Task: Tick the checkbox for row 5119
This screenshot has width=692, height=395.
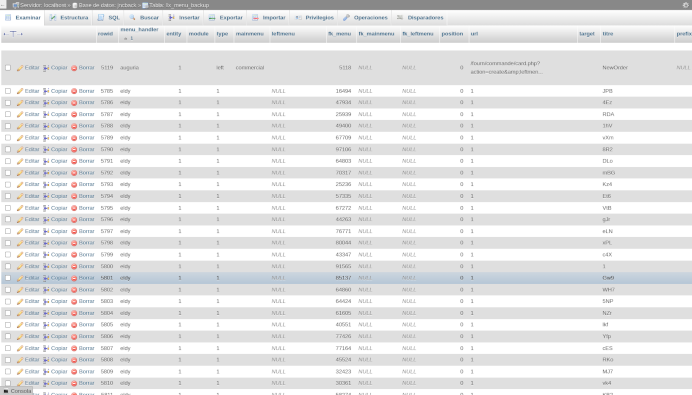Action: tap(8, 68)
